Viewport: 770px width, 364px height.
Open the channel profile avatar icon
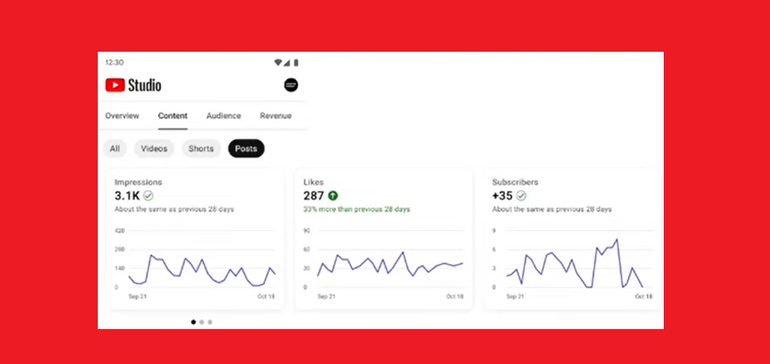(x=291, y=85)
